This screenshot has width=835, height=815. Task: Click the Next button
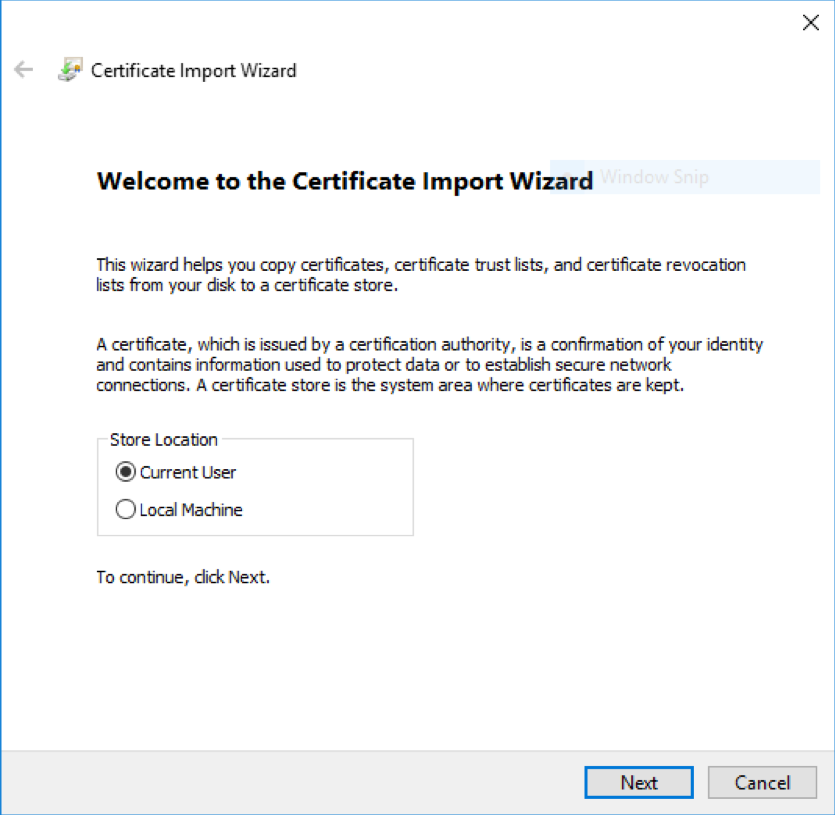point(638,782)
